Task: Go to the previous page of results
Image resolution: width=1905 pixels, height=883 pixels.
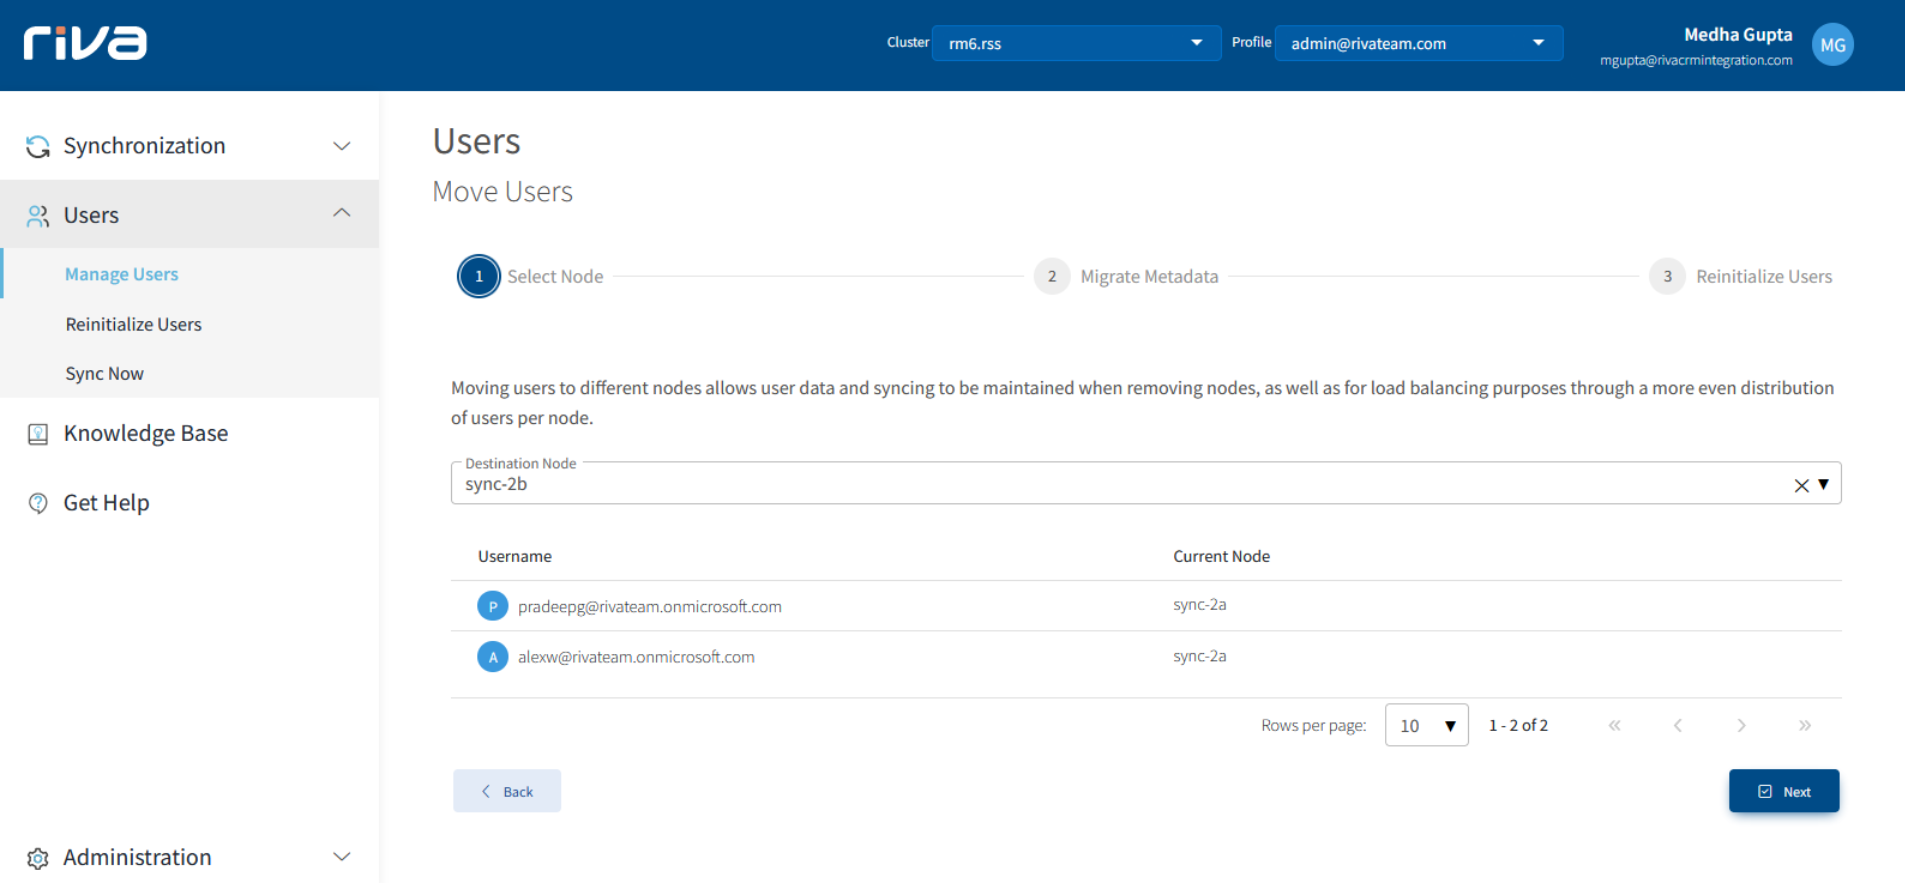Action: (1678, 726)
